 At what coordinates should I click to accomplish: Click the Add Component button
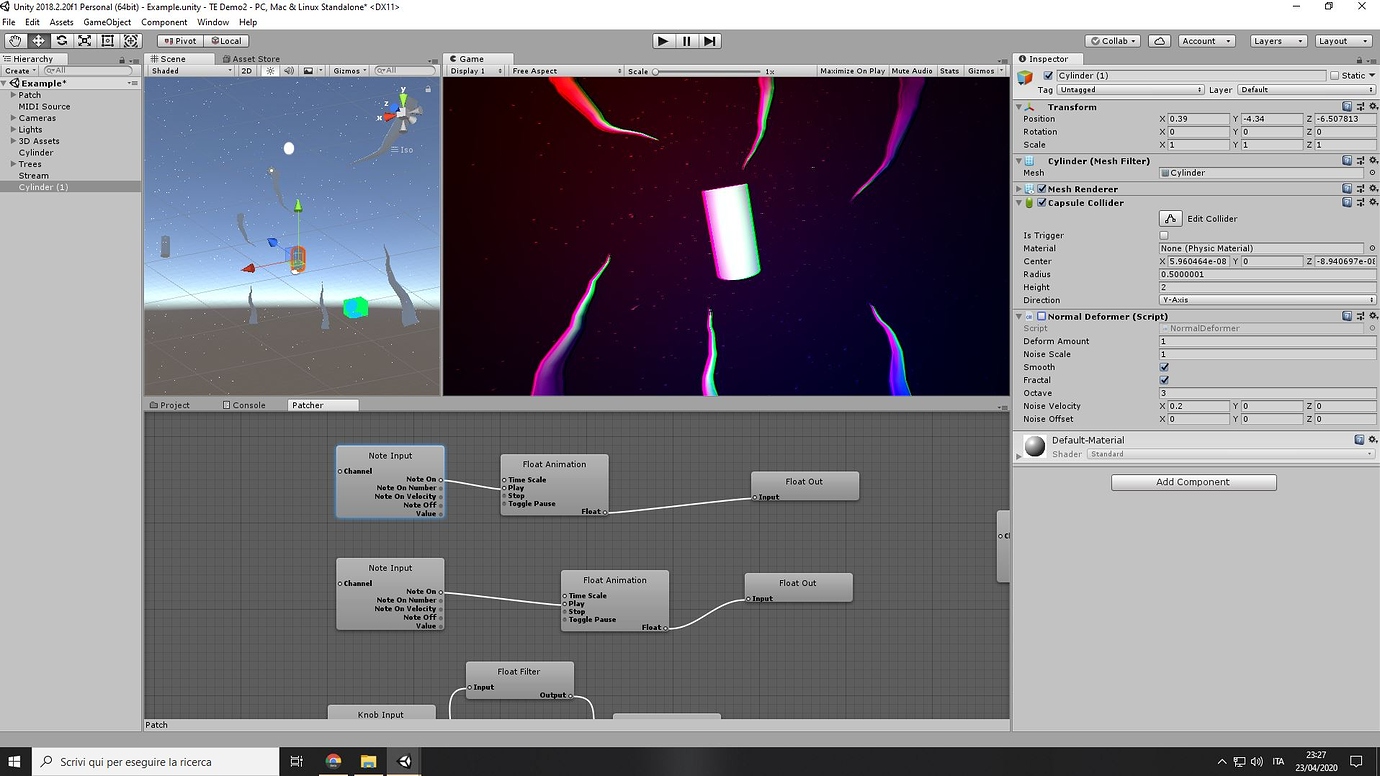pyautogui.click(x=1192, y=481)
